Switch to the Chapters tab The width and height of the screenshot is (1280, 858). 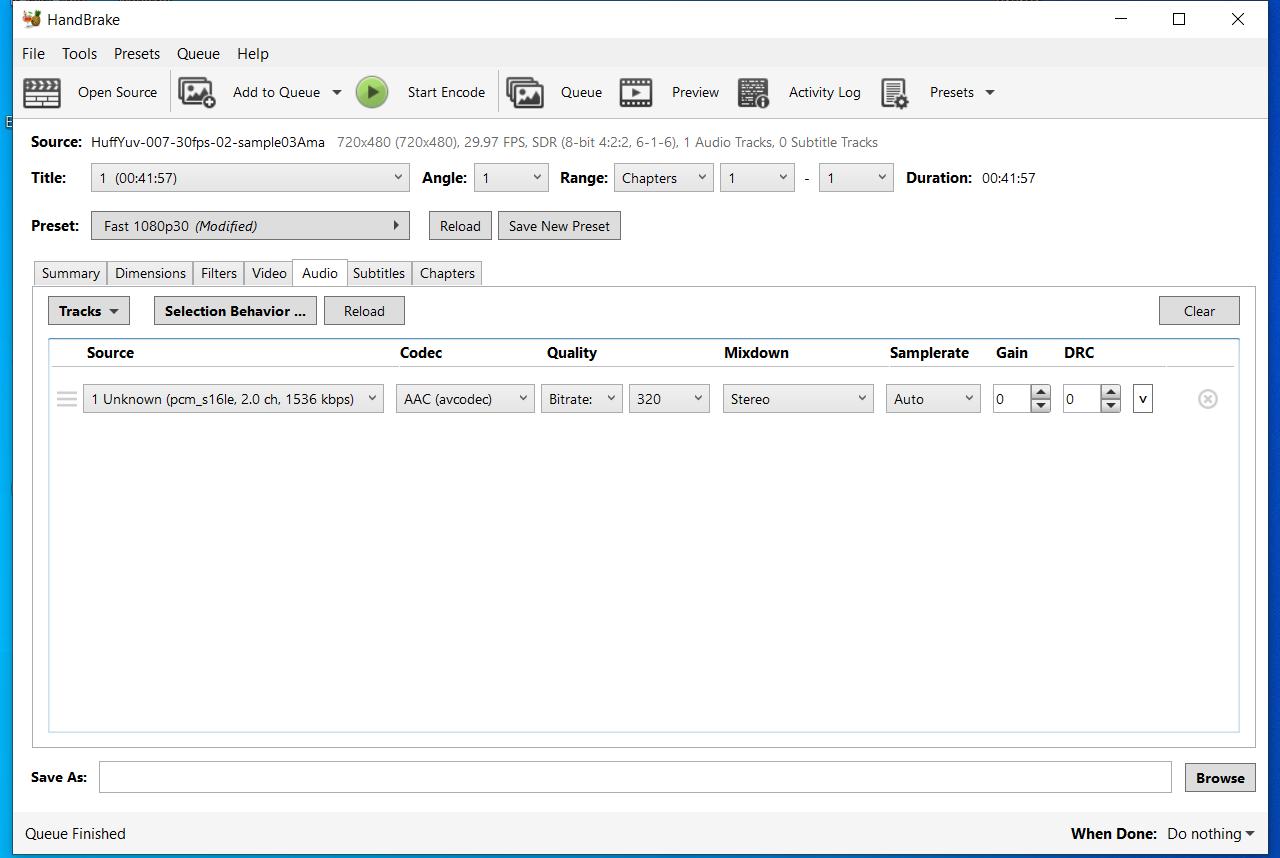tap(447, 273)
